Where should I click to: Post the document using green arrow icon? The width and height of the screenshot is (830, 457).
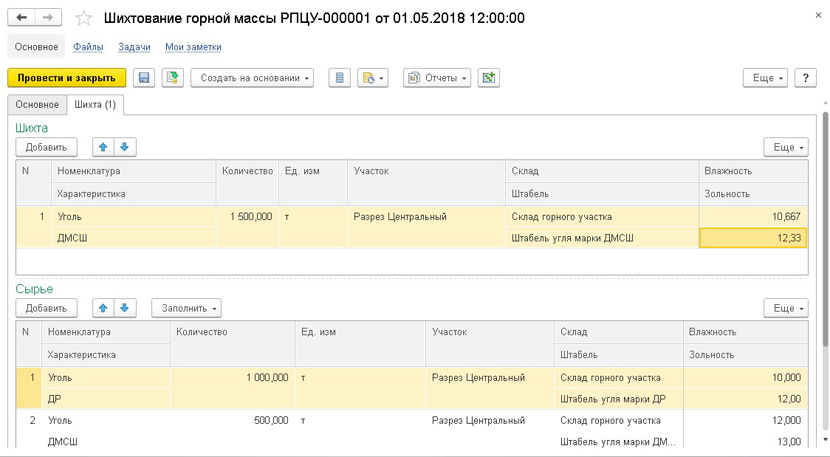coord(172,78)
